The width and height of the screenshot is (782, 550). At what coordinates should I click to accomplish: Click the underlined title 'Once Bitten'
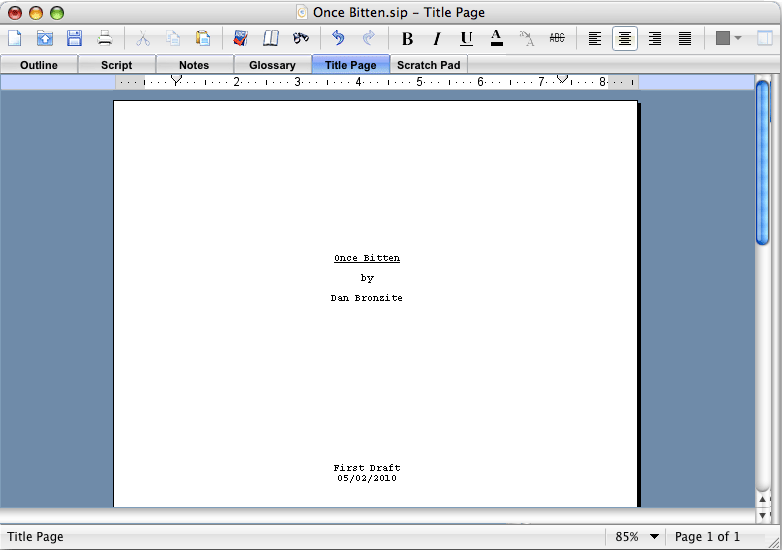tap(367, 258)
